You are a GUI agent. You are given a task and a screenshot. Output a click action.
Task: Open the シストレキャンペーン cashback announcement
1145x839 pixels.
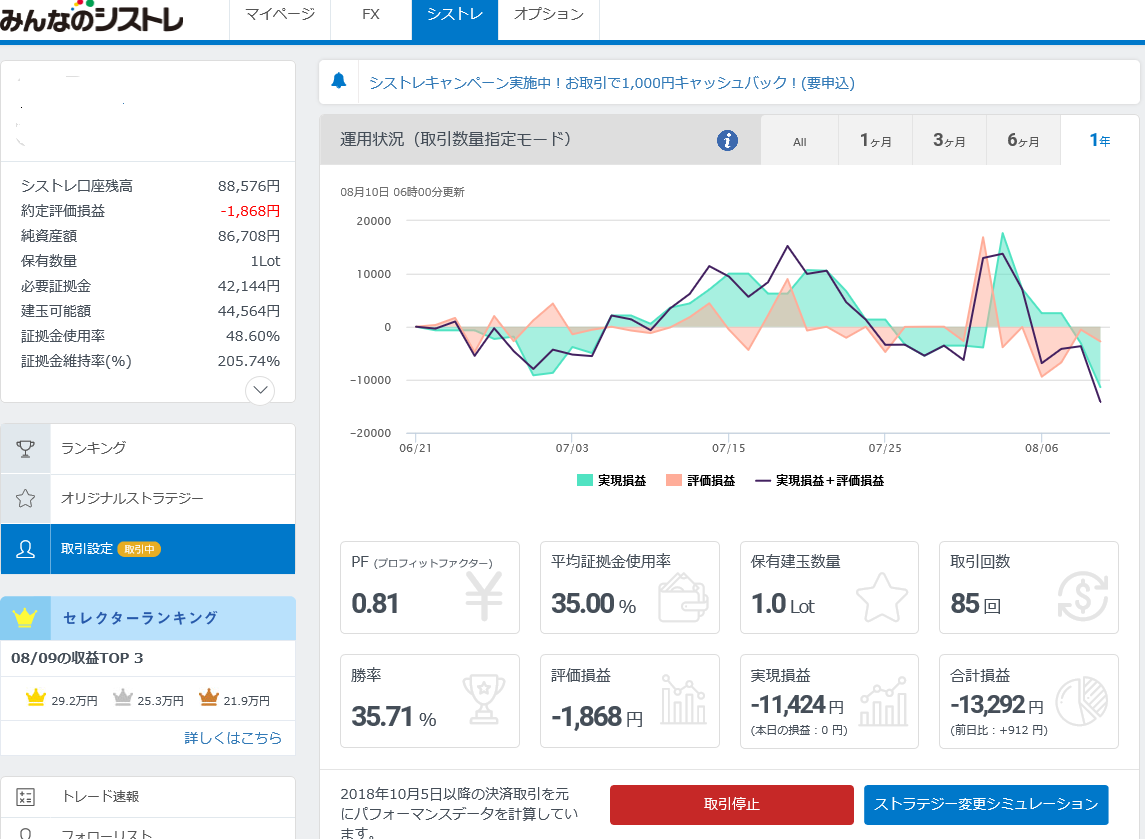tap(612, 83)
